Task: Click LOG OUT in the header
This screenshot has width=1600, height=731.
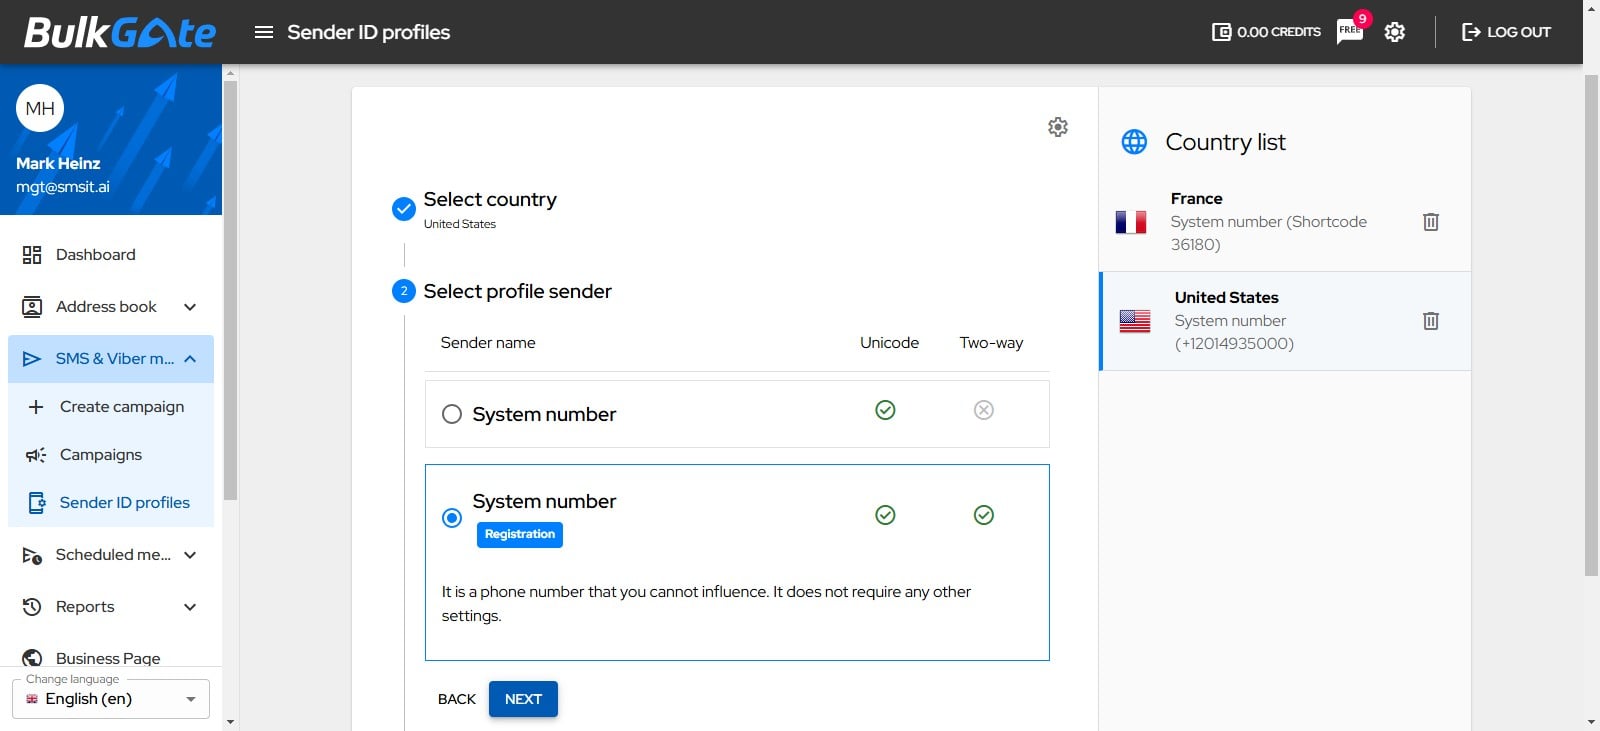Action: click(1506, 32)
